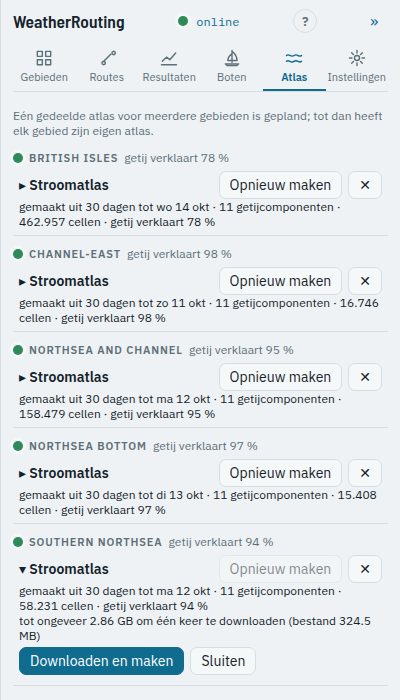Click Downloaden en maken button
400x700 pixels.
point(101,661)
